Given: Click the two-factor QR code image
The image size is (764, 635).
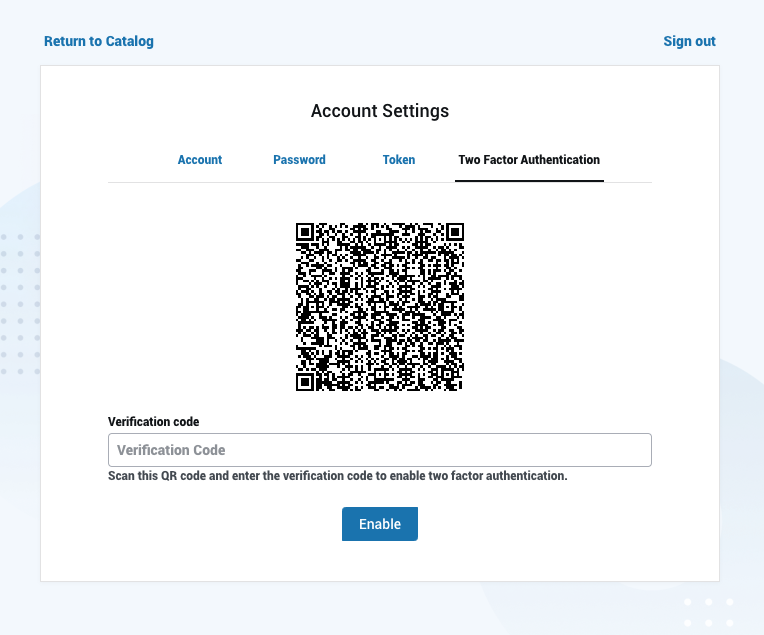Looking at the screenshot, I should pyautogui.click(x=380, y=307).
